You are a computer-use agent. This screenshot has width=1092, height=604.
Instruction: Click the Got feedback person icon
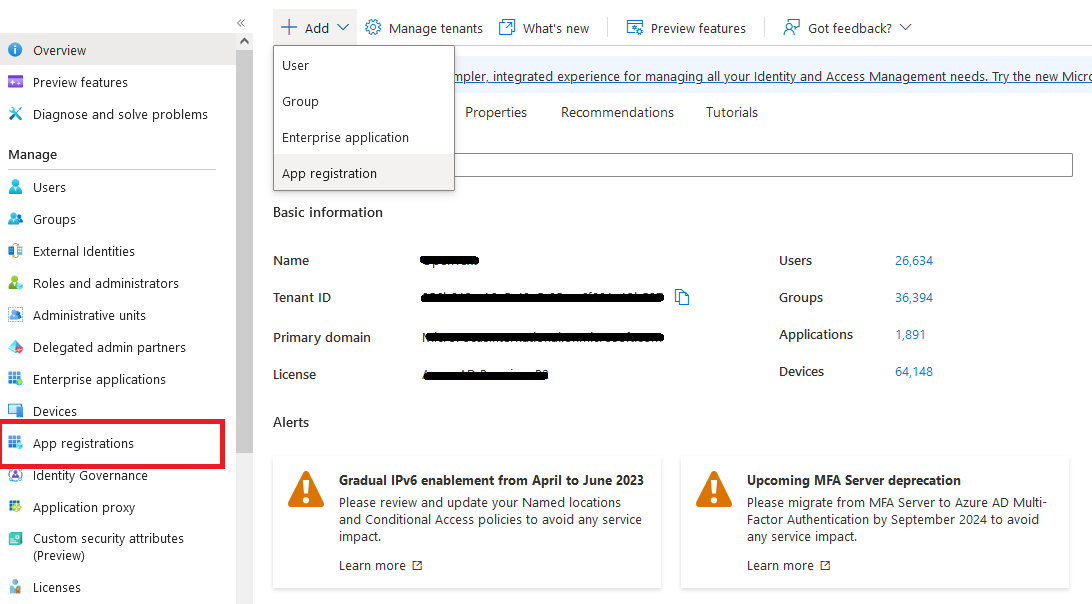tap(791, 27)
